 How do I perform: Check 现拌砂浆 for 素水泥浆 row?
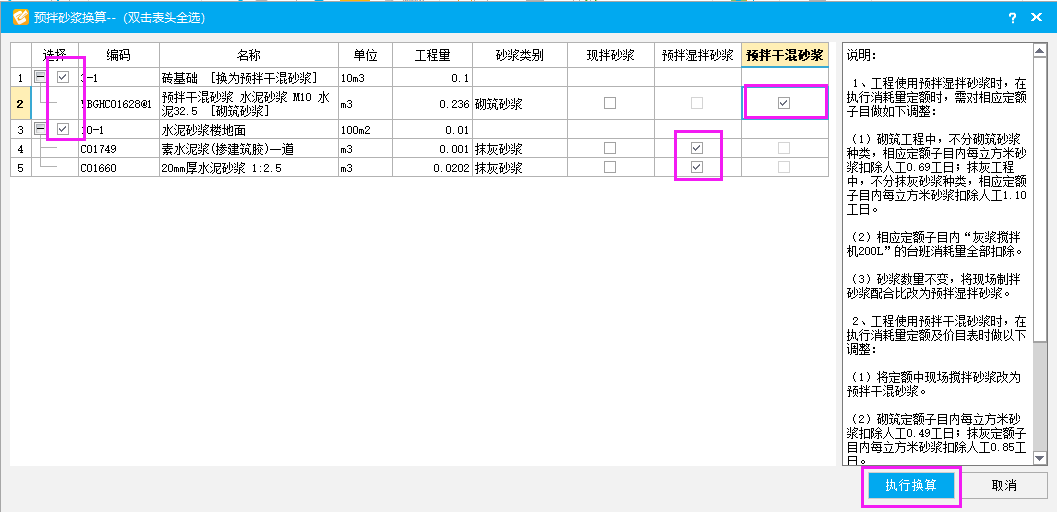(610, 148)
